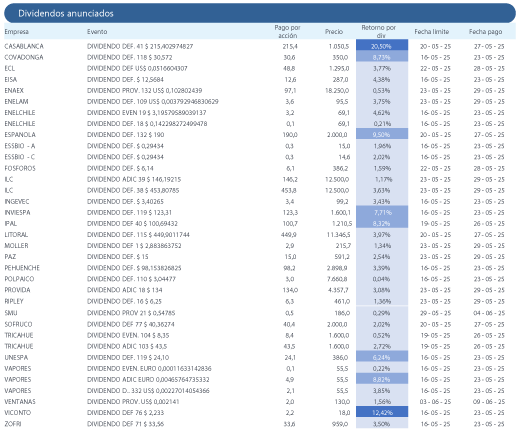Click the 453,8 payment per share value

pyautogui.click(x=289, y=190)
